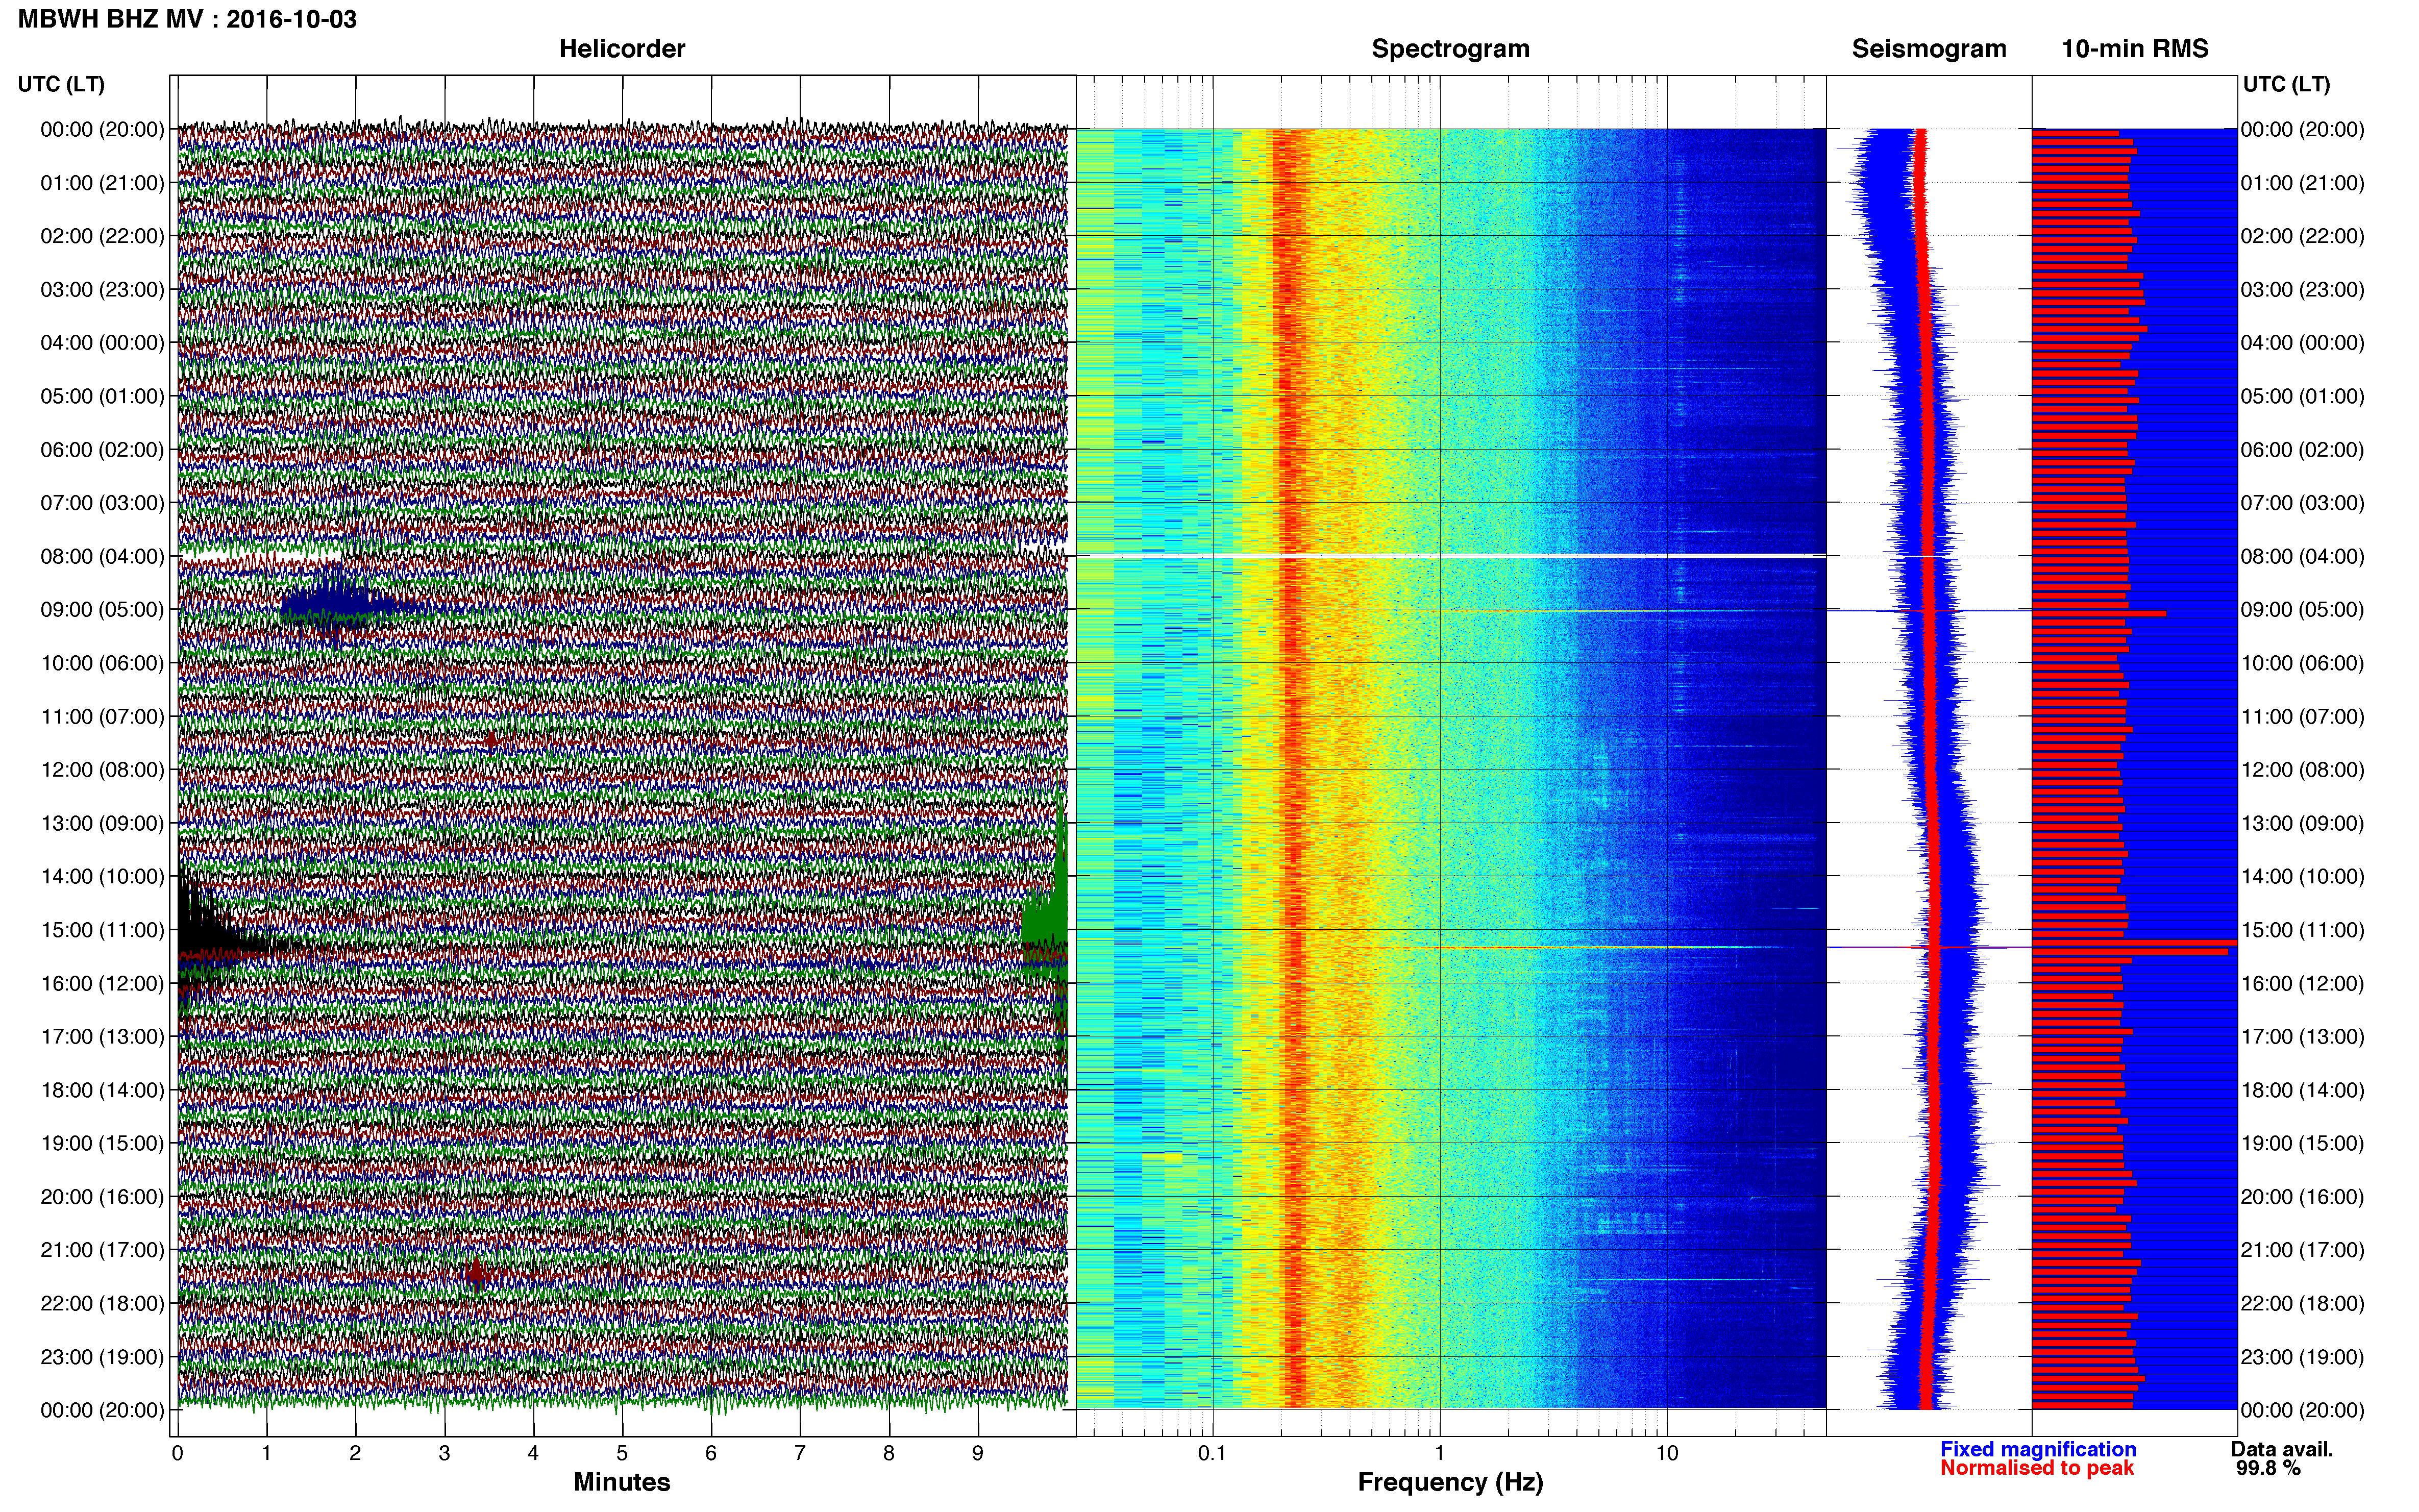
Task: Click the 'Frequency (Hz)' x-axis label
Action: point(1450,1482)
